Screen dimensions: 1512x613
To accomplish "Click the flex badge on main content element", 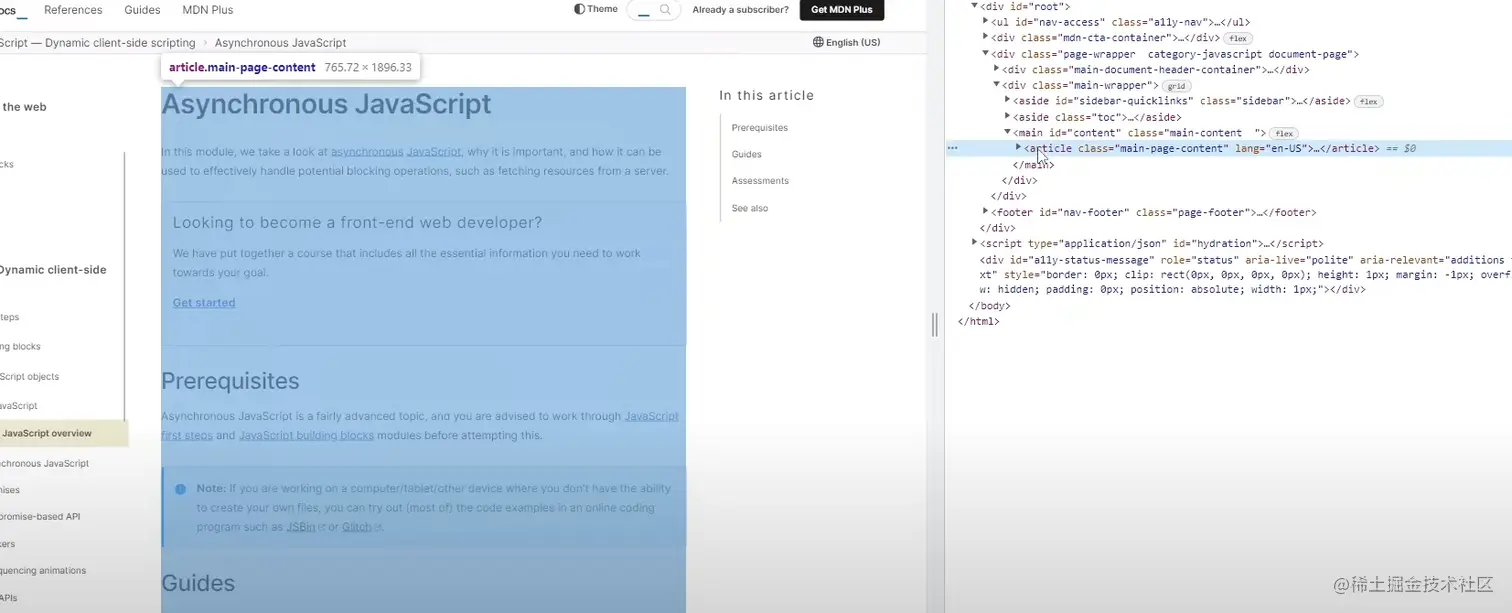I will coord(1284,134).
